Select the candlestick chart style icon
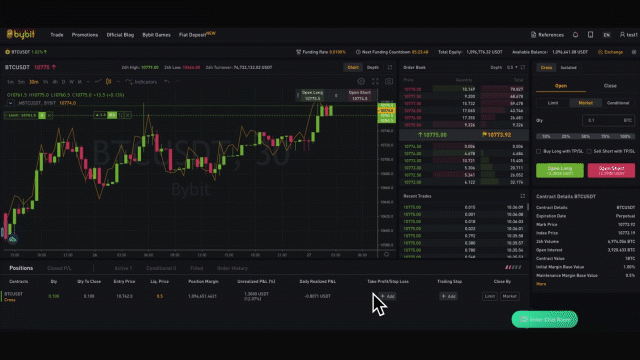Screen dimensions: 640x360 pyautogui.click(x=109, y=82)
